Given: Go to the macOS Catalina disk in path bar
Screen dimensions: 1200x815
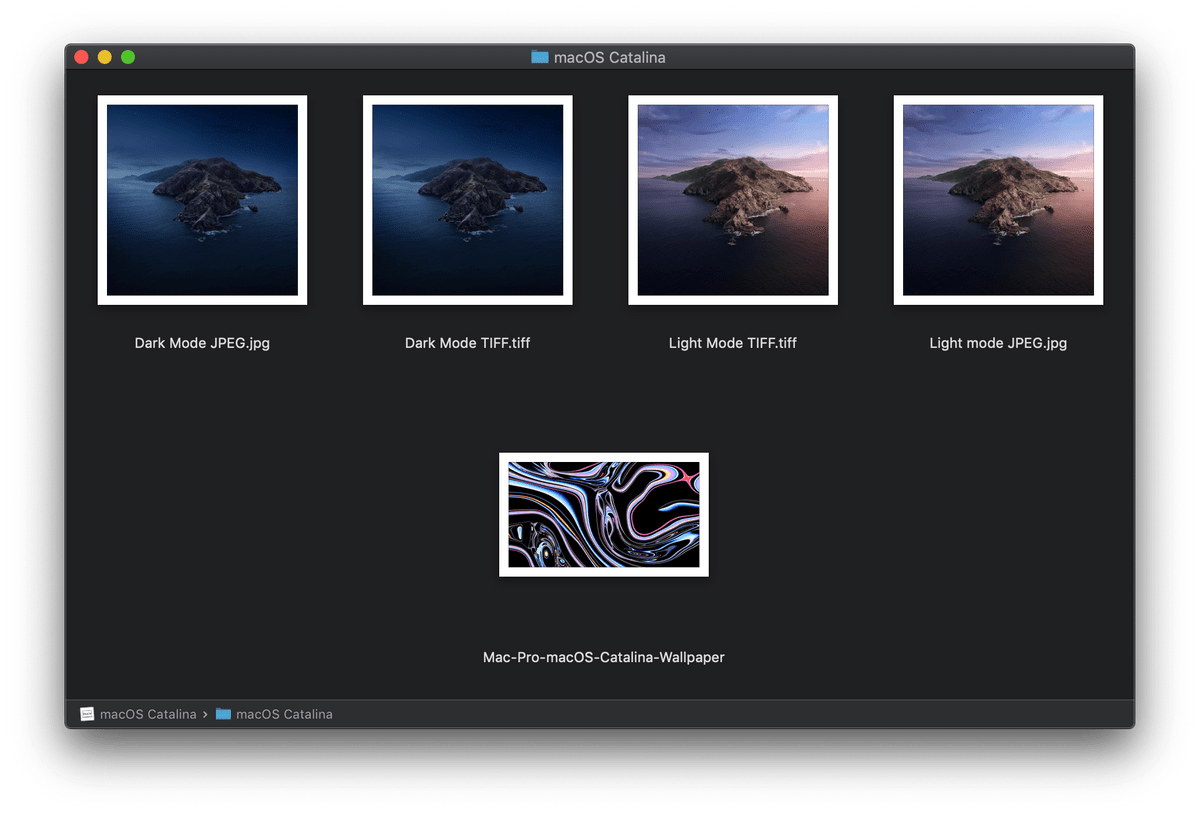Looking at the screenshot, I should click(x=148, y=714).
